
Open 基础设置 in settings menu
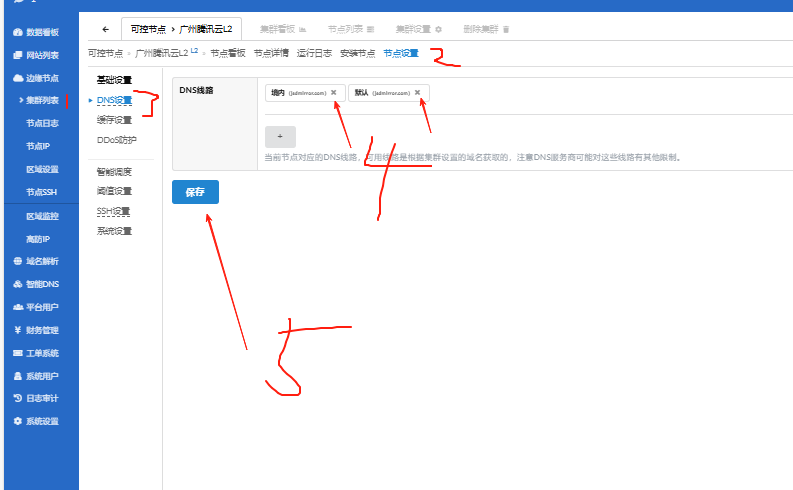[114, 80]
